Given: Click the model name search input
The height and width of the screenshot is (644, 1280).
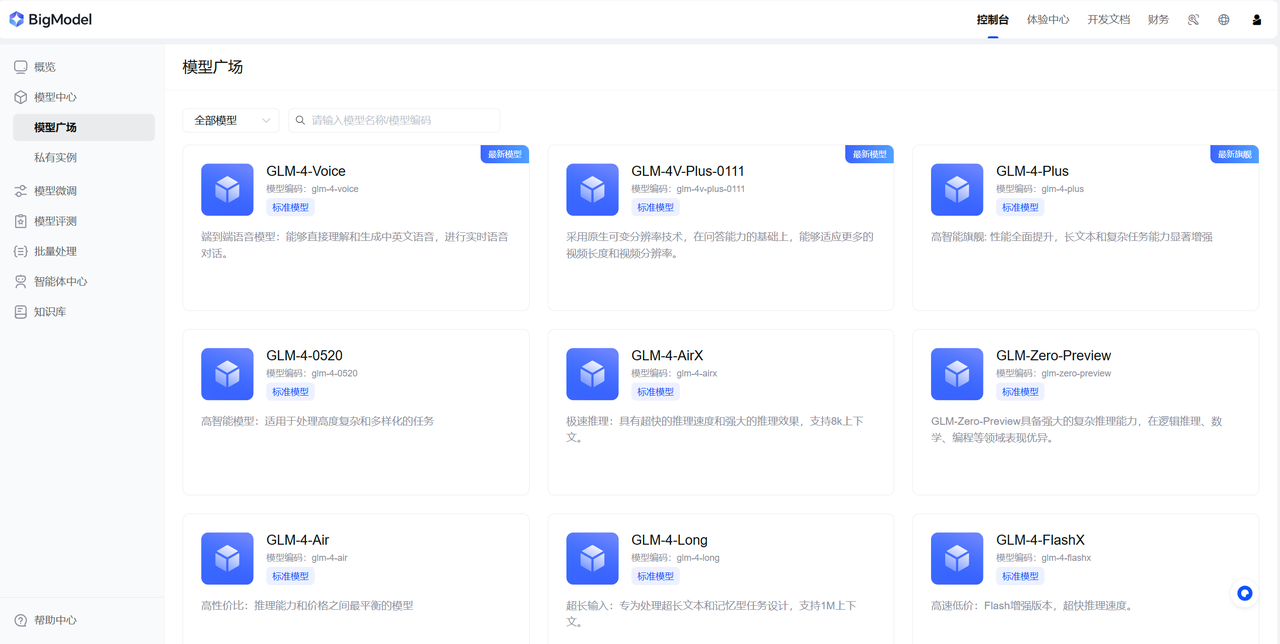Looking at the screenshot, I should (x=394, y=120).
